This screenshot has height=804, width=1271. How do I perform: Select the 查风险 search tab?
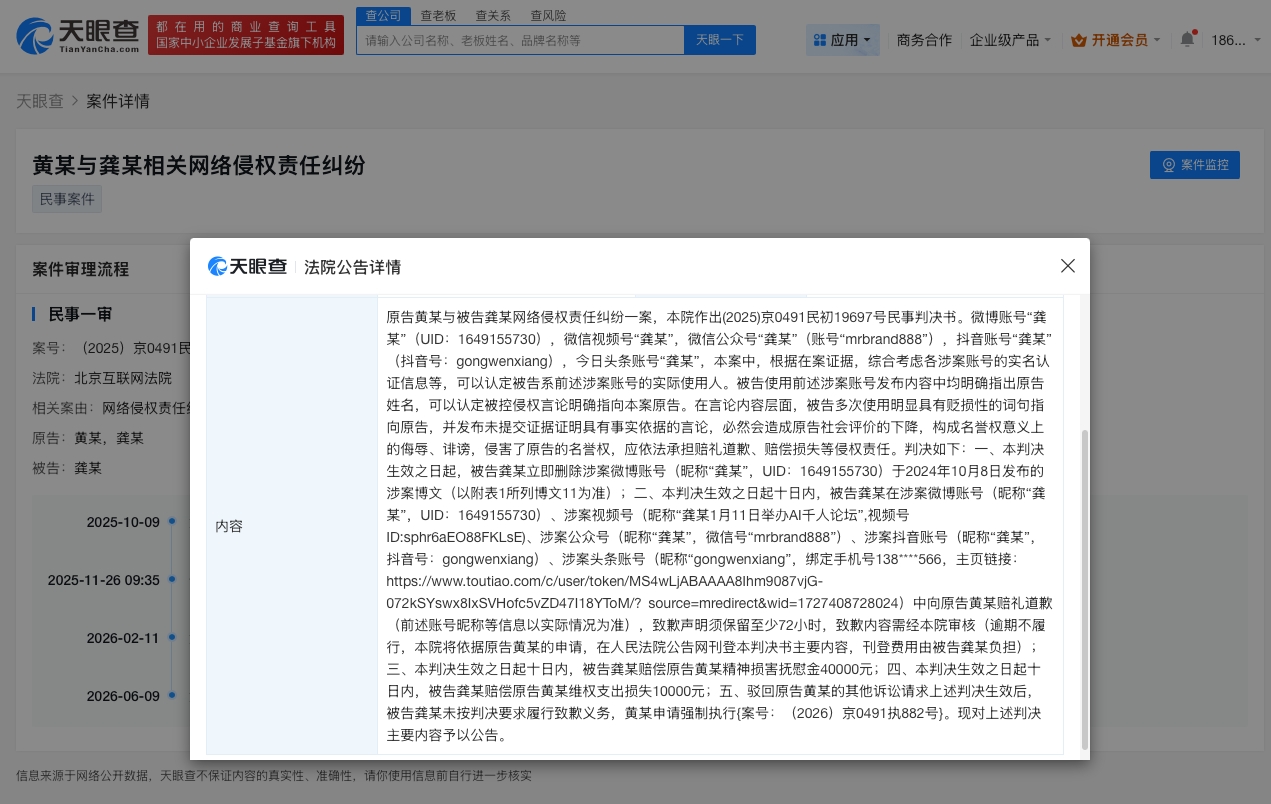(x=548, y=15)
